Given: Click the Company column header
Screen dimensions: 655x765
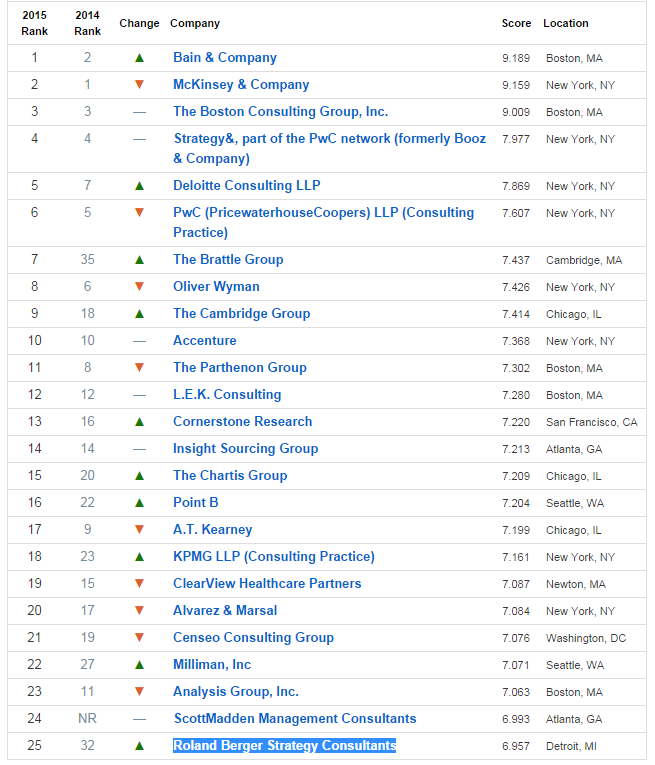Looking at the screenshot, I should 195,23.
